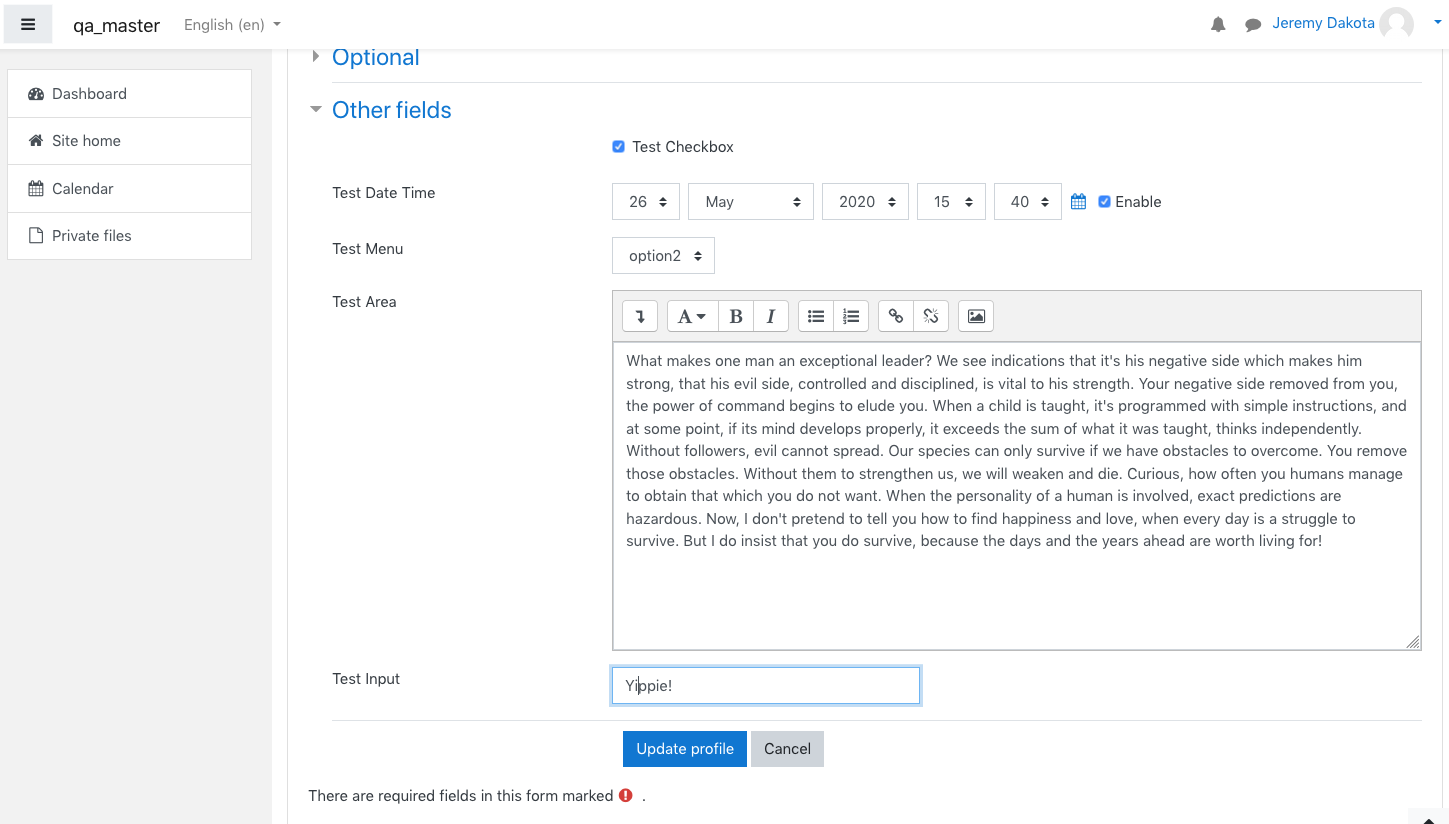Click the Test Input label
Image resolution: width=1449 pixels, height=824 pixels.
pos(366,679)
